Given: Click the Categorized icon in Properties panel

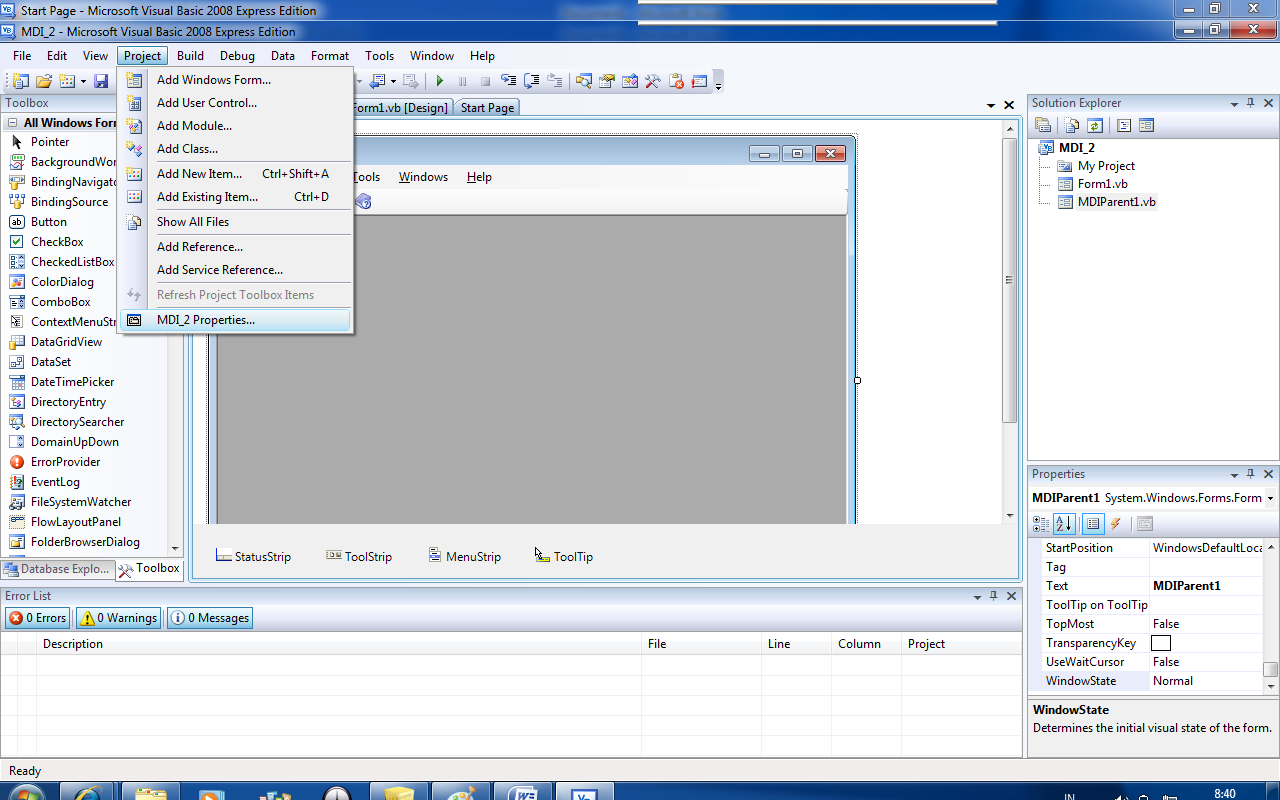Looking at the screenshot, I should pos(1041,523).
